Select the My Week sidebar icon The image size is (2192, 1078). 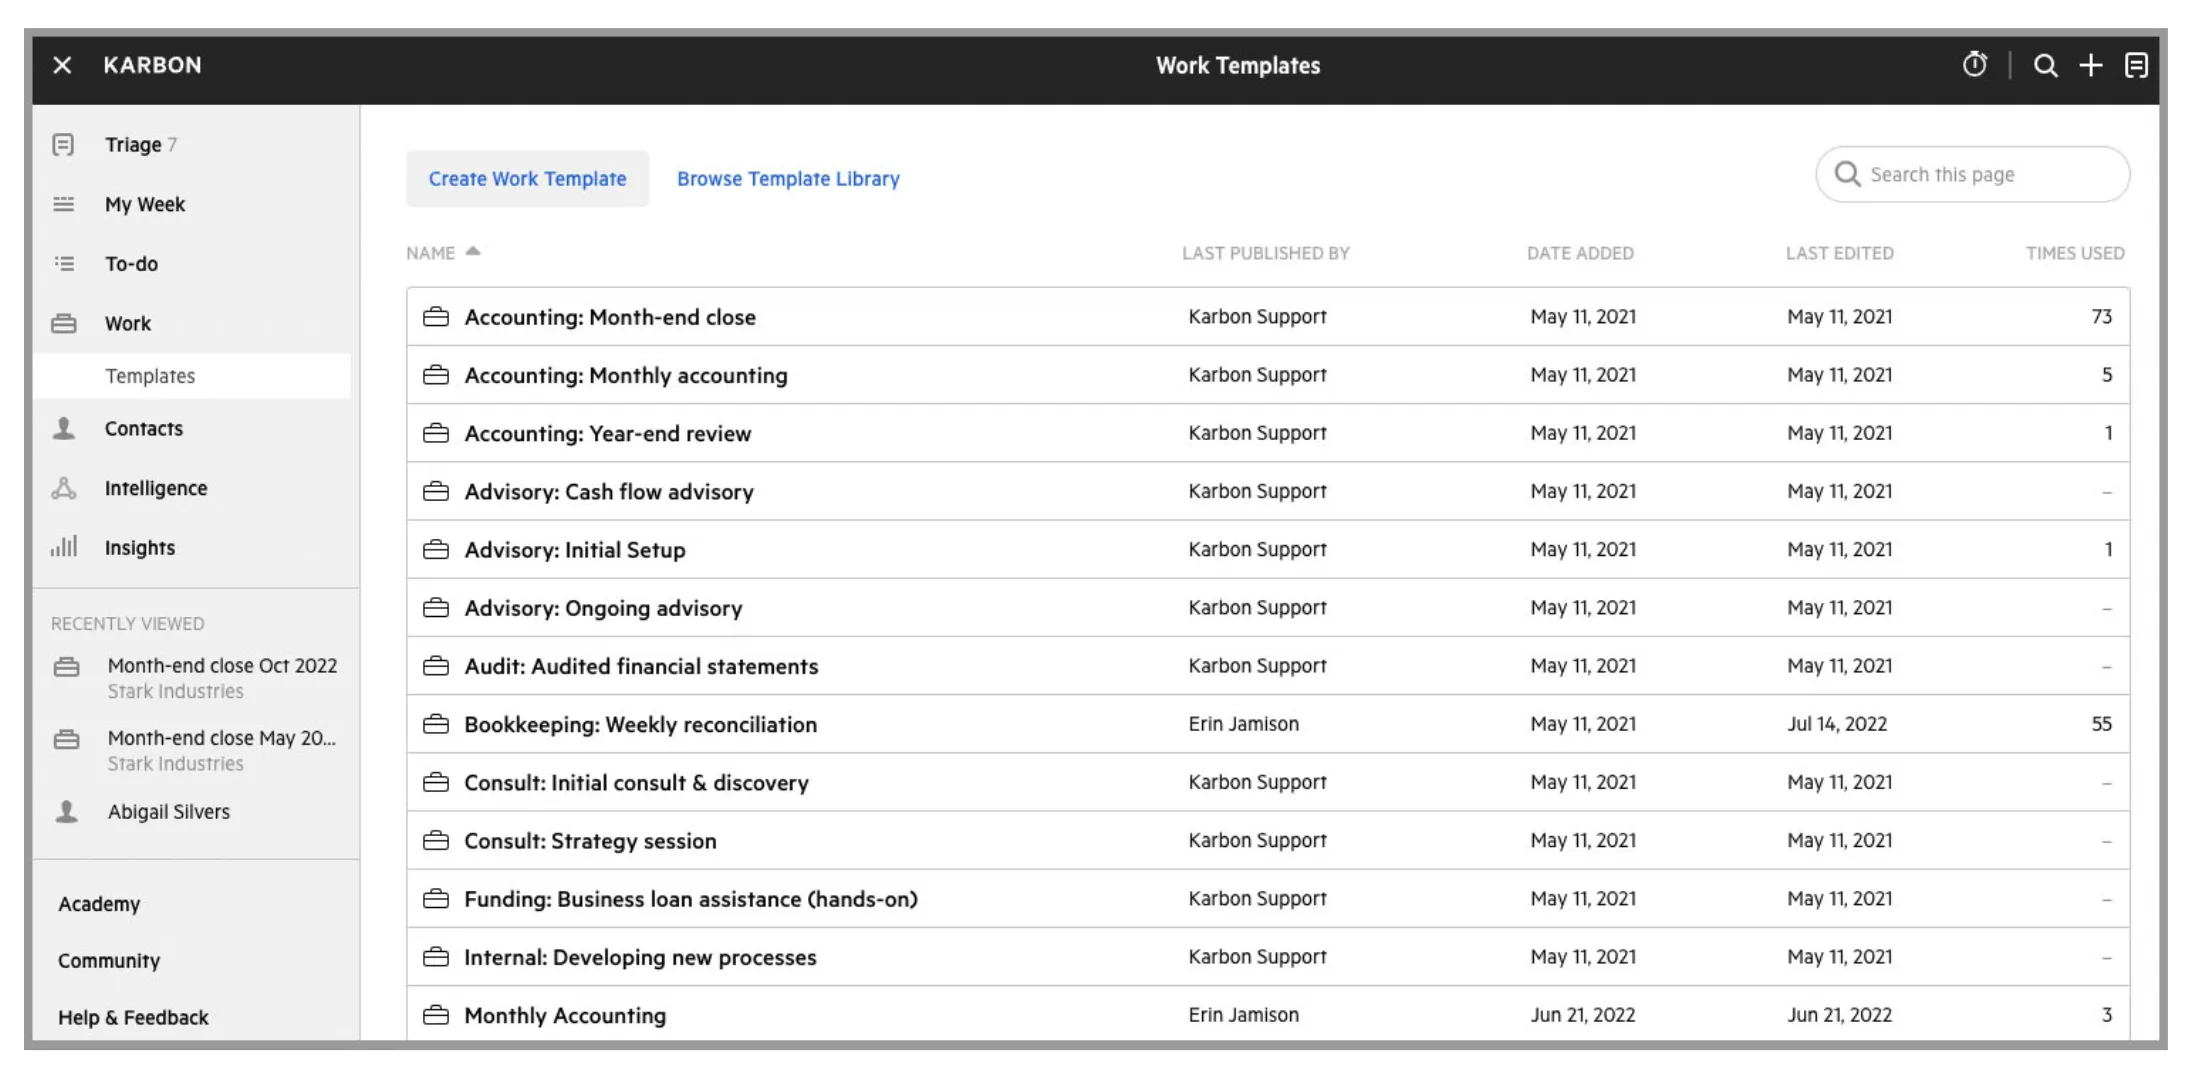tap(64, 204)
